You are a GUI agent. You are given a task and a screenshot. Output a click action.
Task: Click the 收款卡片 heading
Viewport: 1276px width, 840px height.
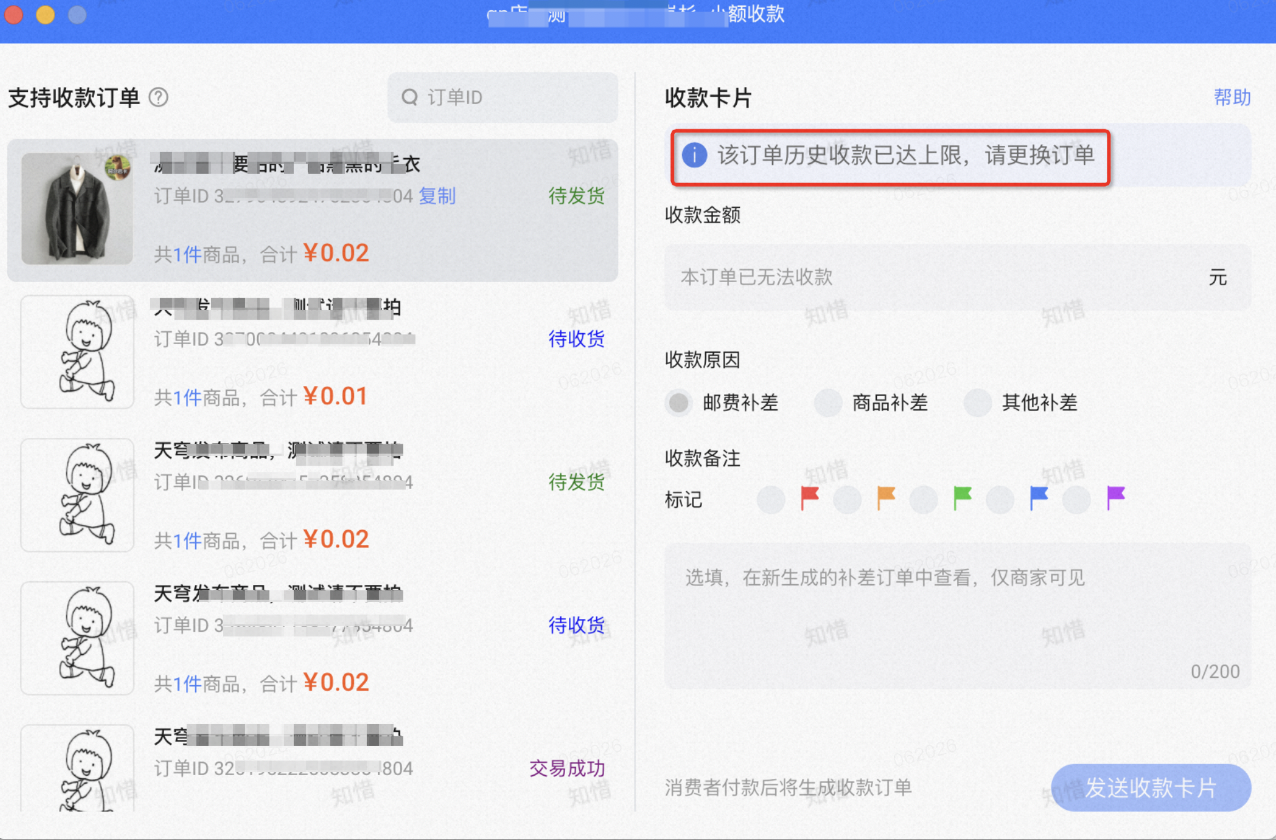pyautogui.click(x=708, y=98)
